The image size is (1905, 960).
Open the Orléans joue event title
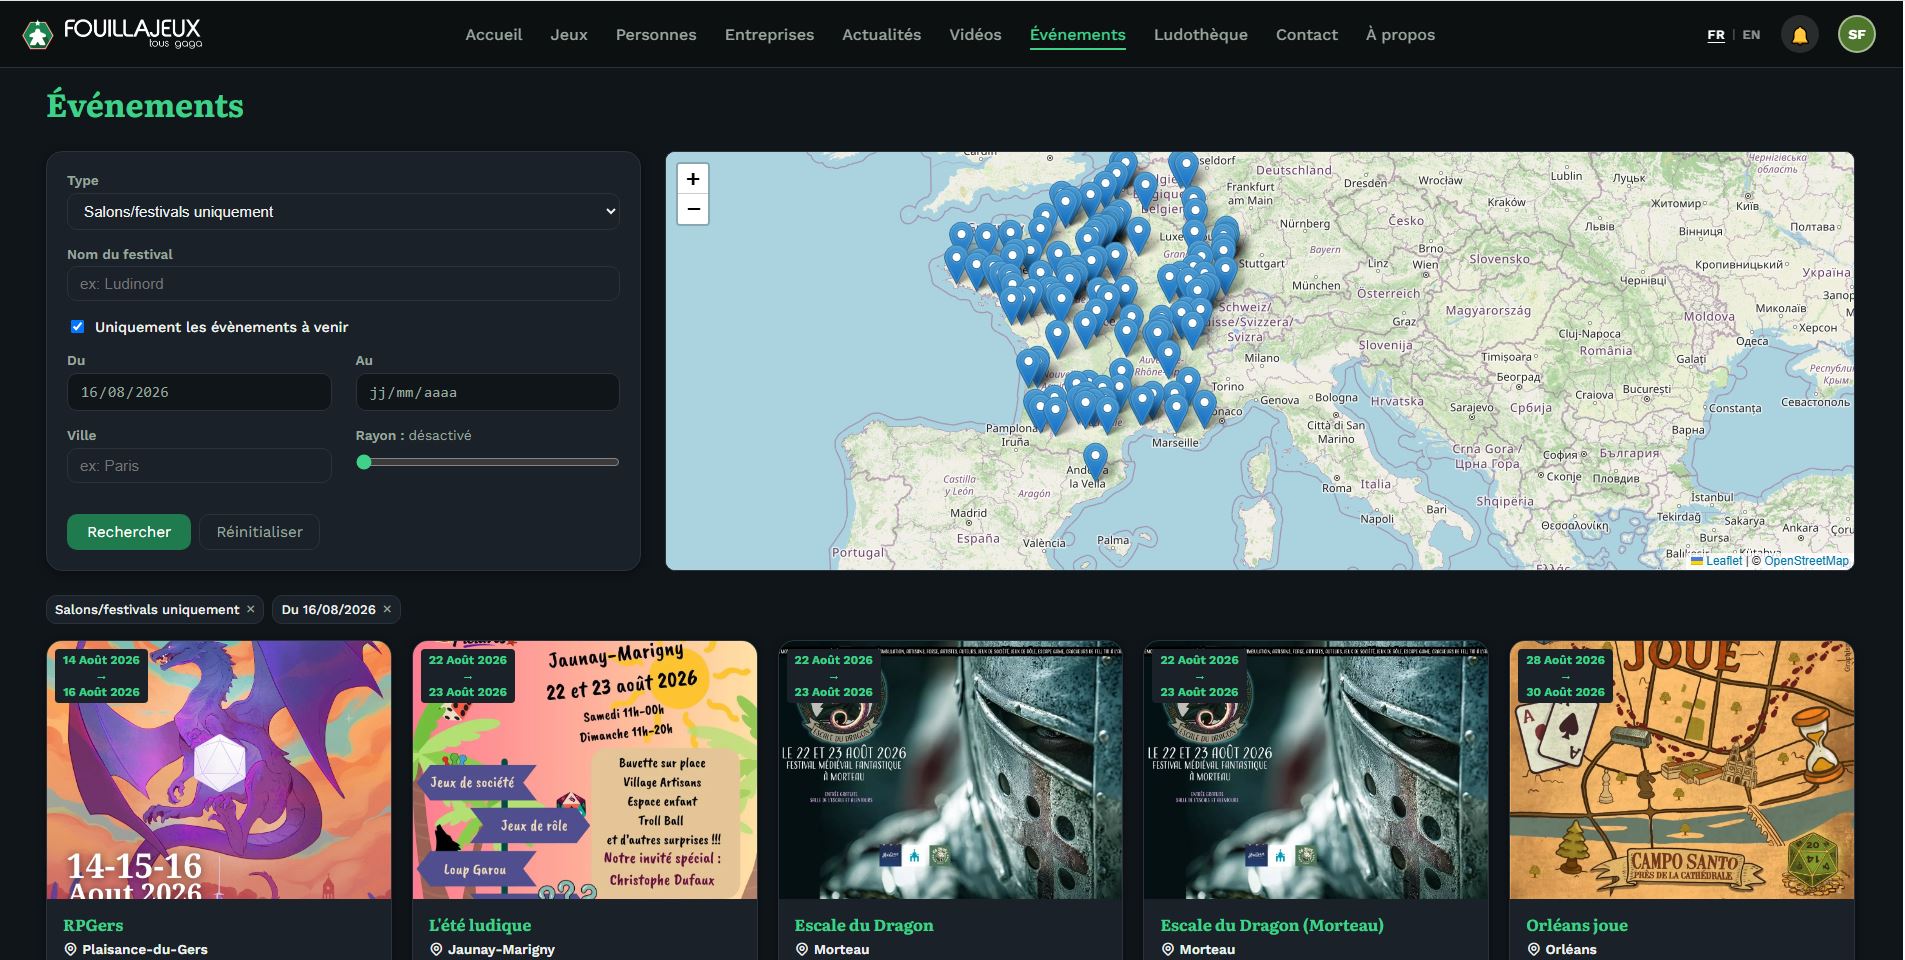[x=1577, y=925]
